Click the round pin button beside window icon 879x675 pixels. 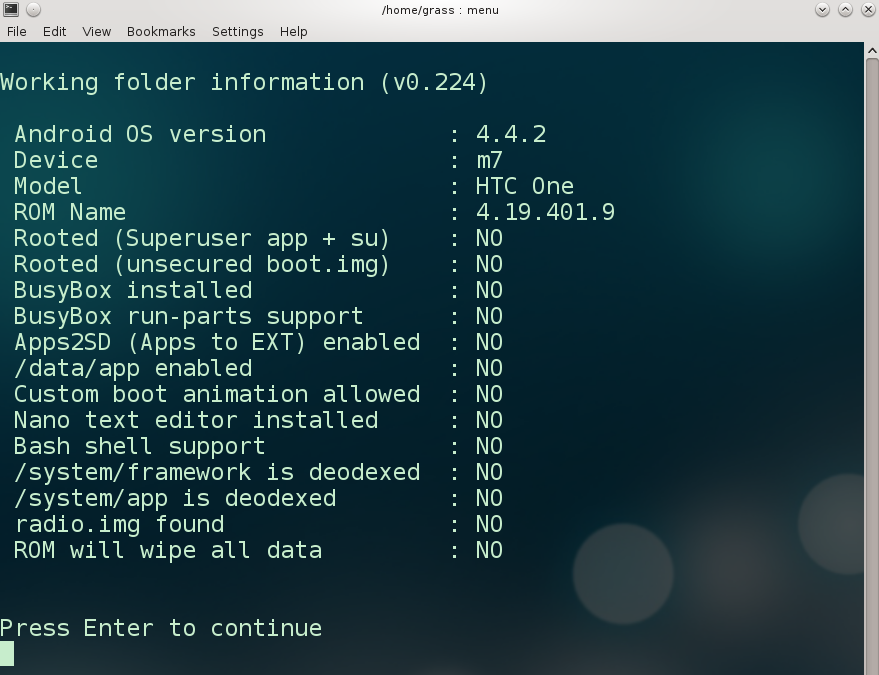tap(33, 10)
